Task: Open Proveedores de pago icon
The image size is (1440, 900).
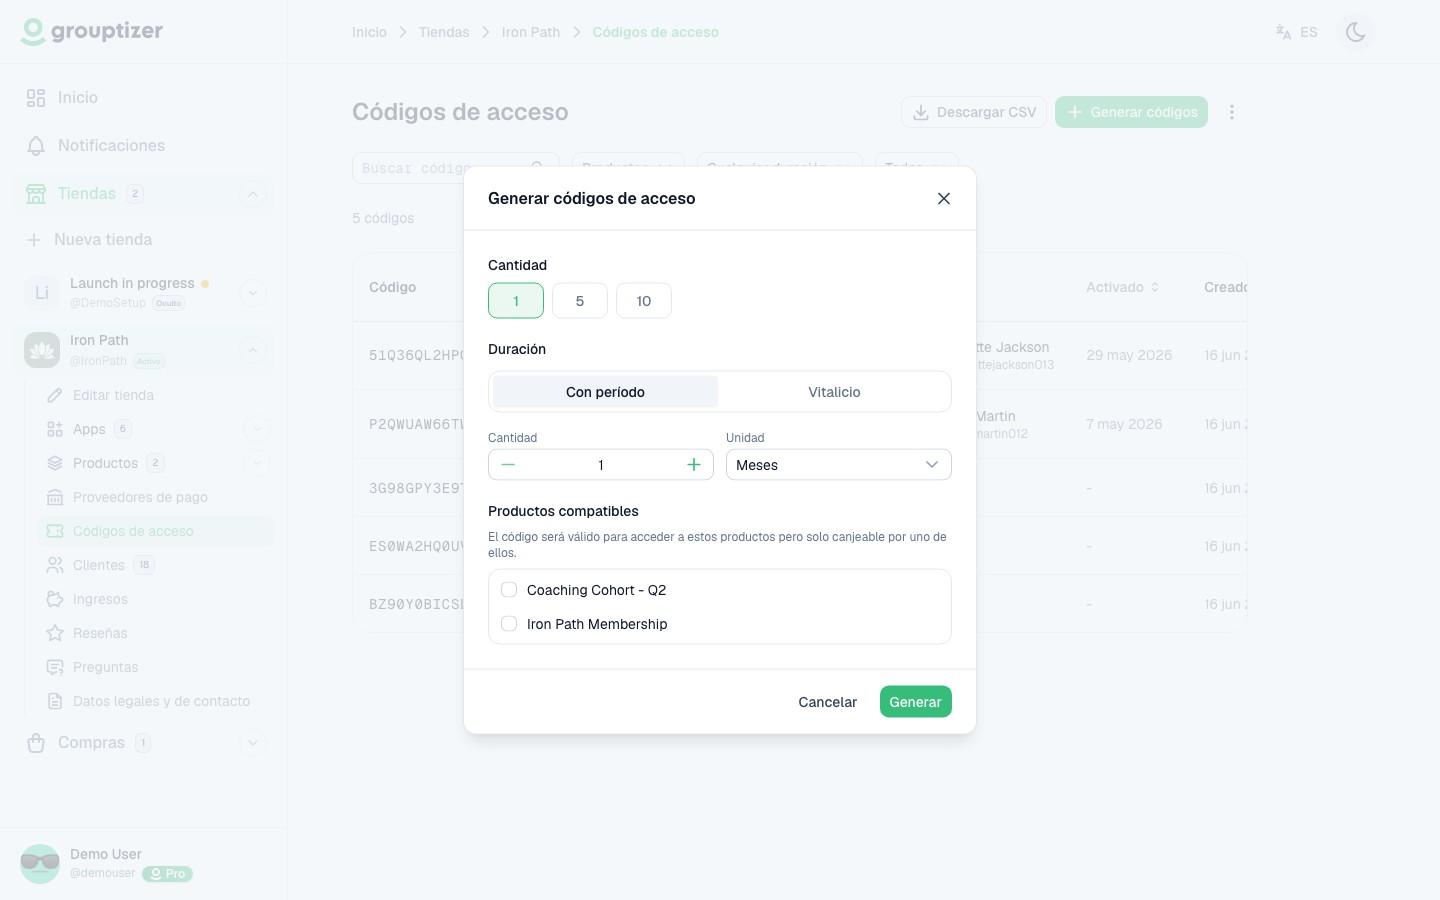Action: click(55, 497)
